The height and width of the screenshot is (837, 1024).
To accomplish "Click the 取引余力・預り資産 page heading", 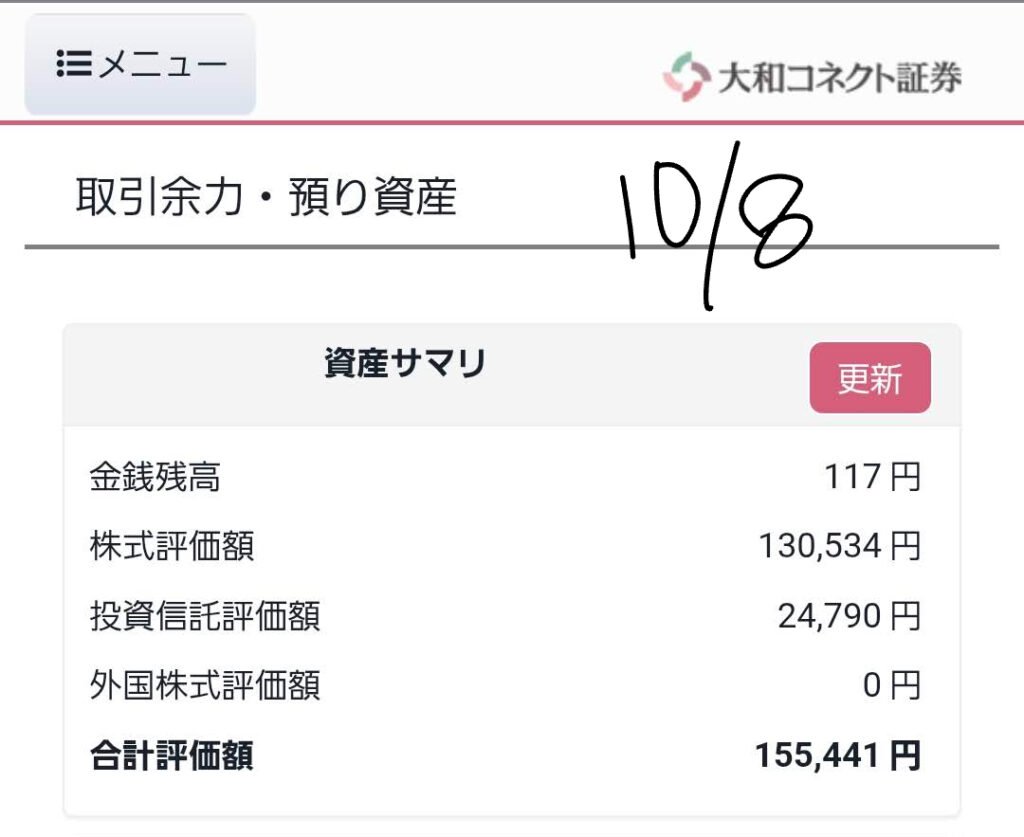I will pyautogui.click(x=266, y=198).
